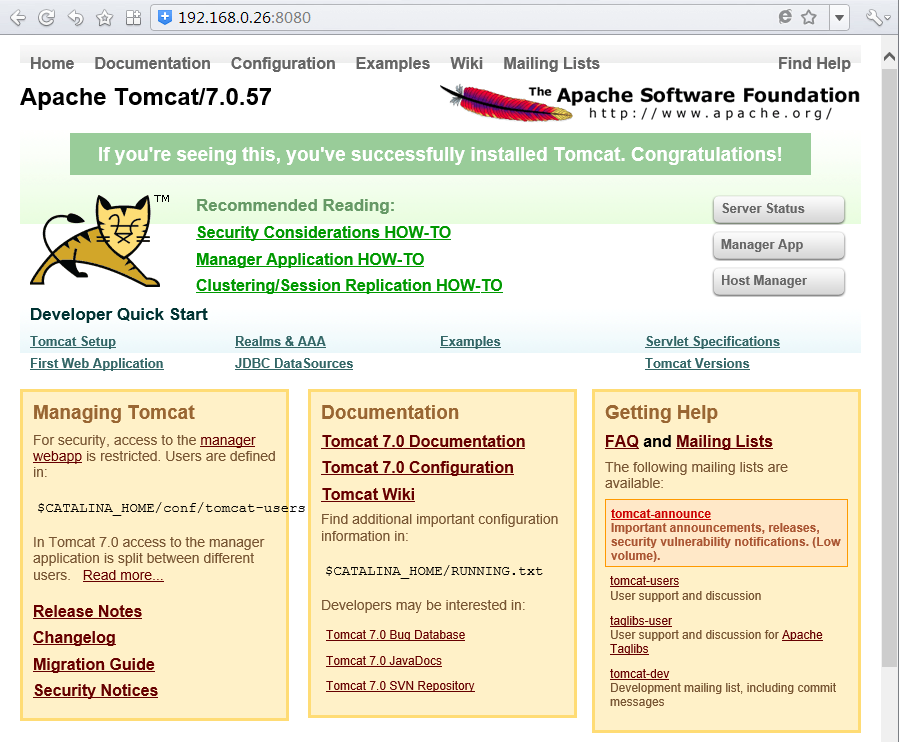Click the grid/apps icon in browser toolbar

(x=133, y=18)
